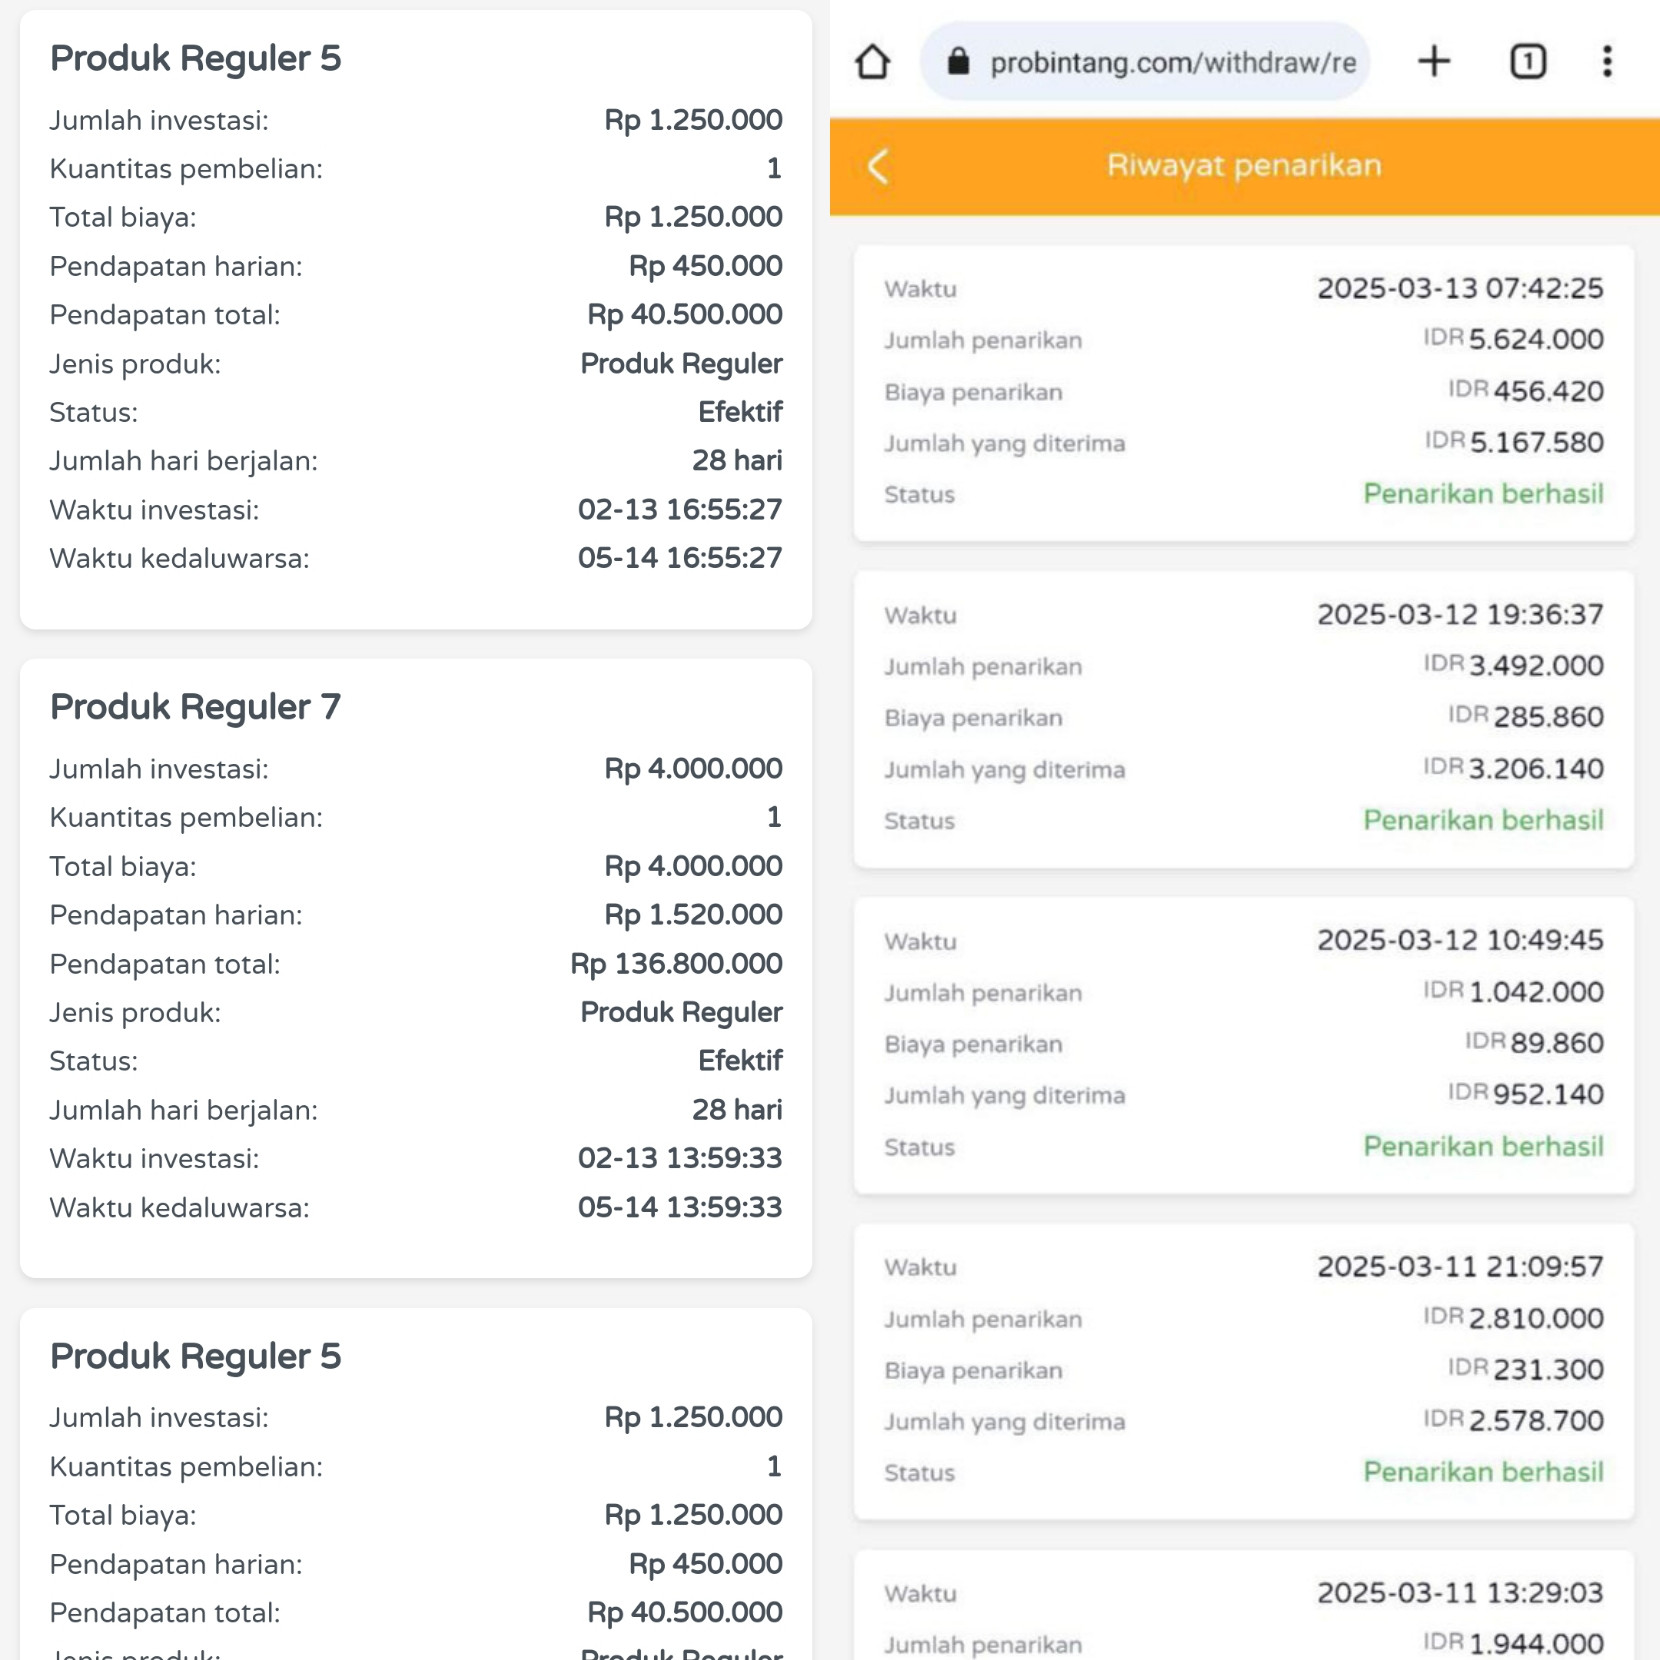Screen dimensions: 1660x1660
Task: Open the tab switcher showing 1 tab
Action: pos(1527,62)
